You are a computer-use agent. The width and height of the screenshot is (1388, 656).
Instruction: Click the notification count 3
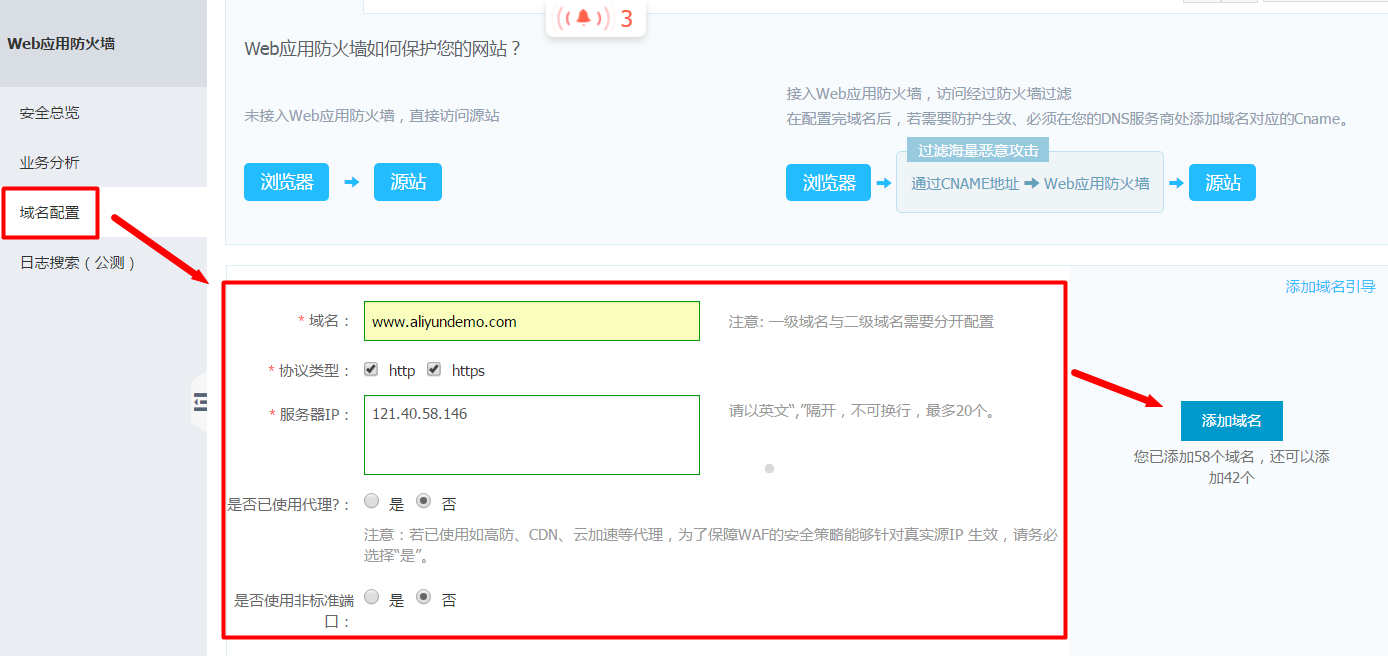pos(627,19)
